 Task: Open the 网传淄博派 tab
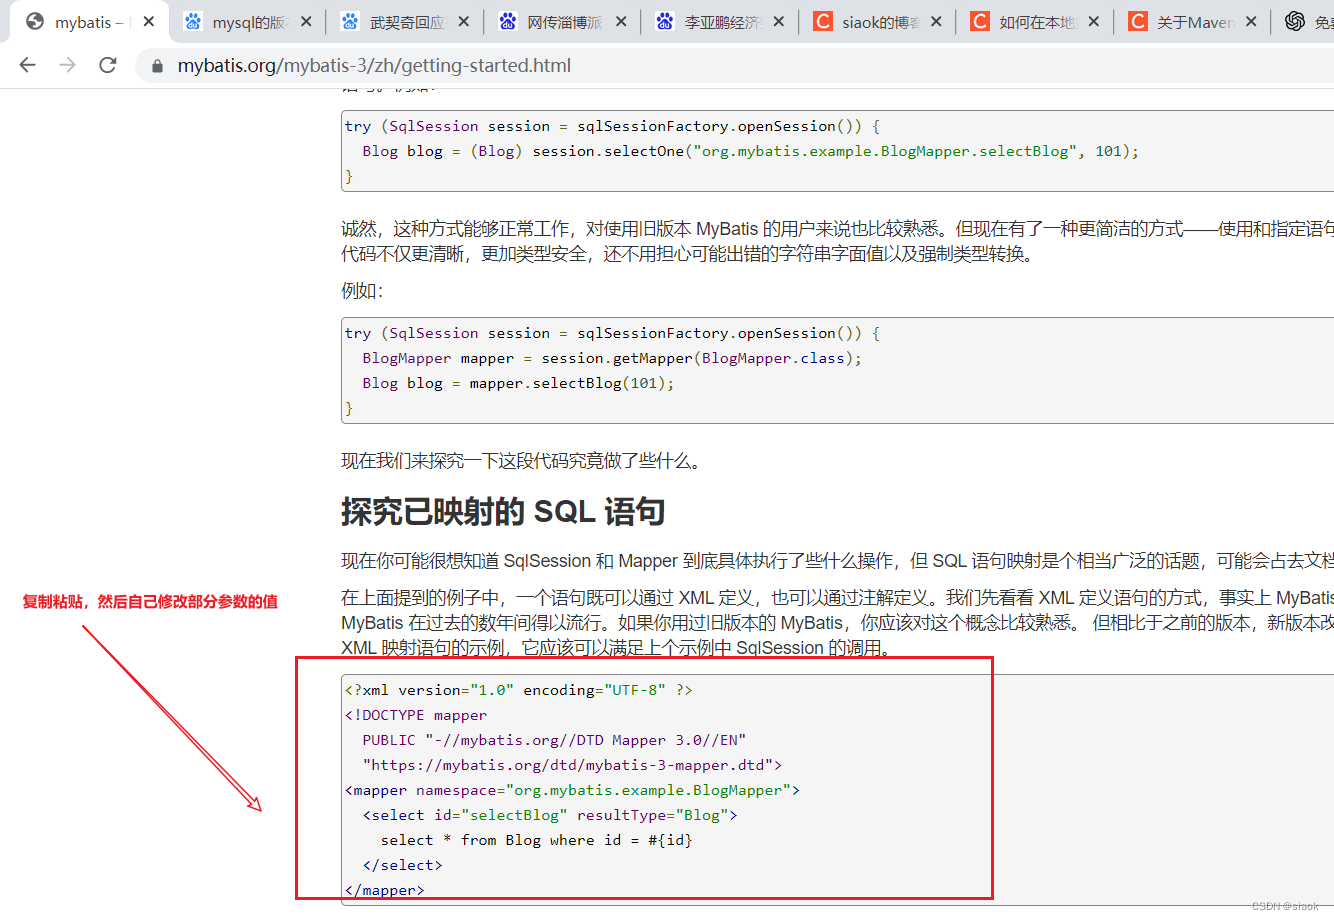coord(564,22)
